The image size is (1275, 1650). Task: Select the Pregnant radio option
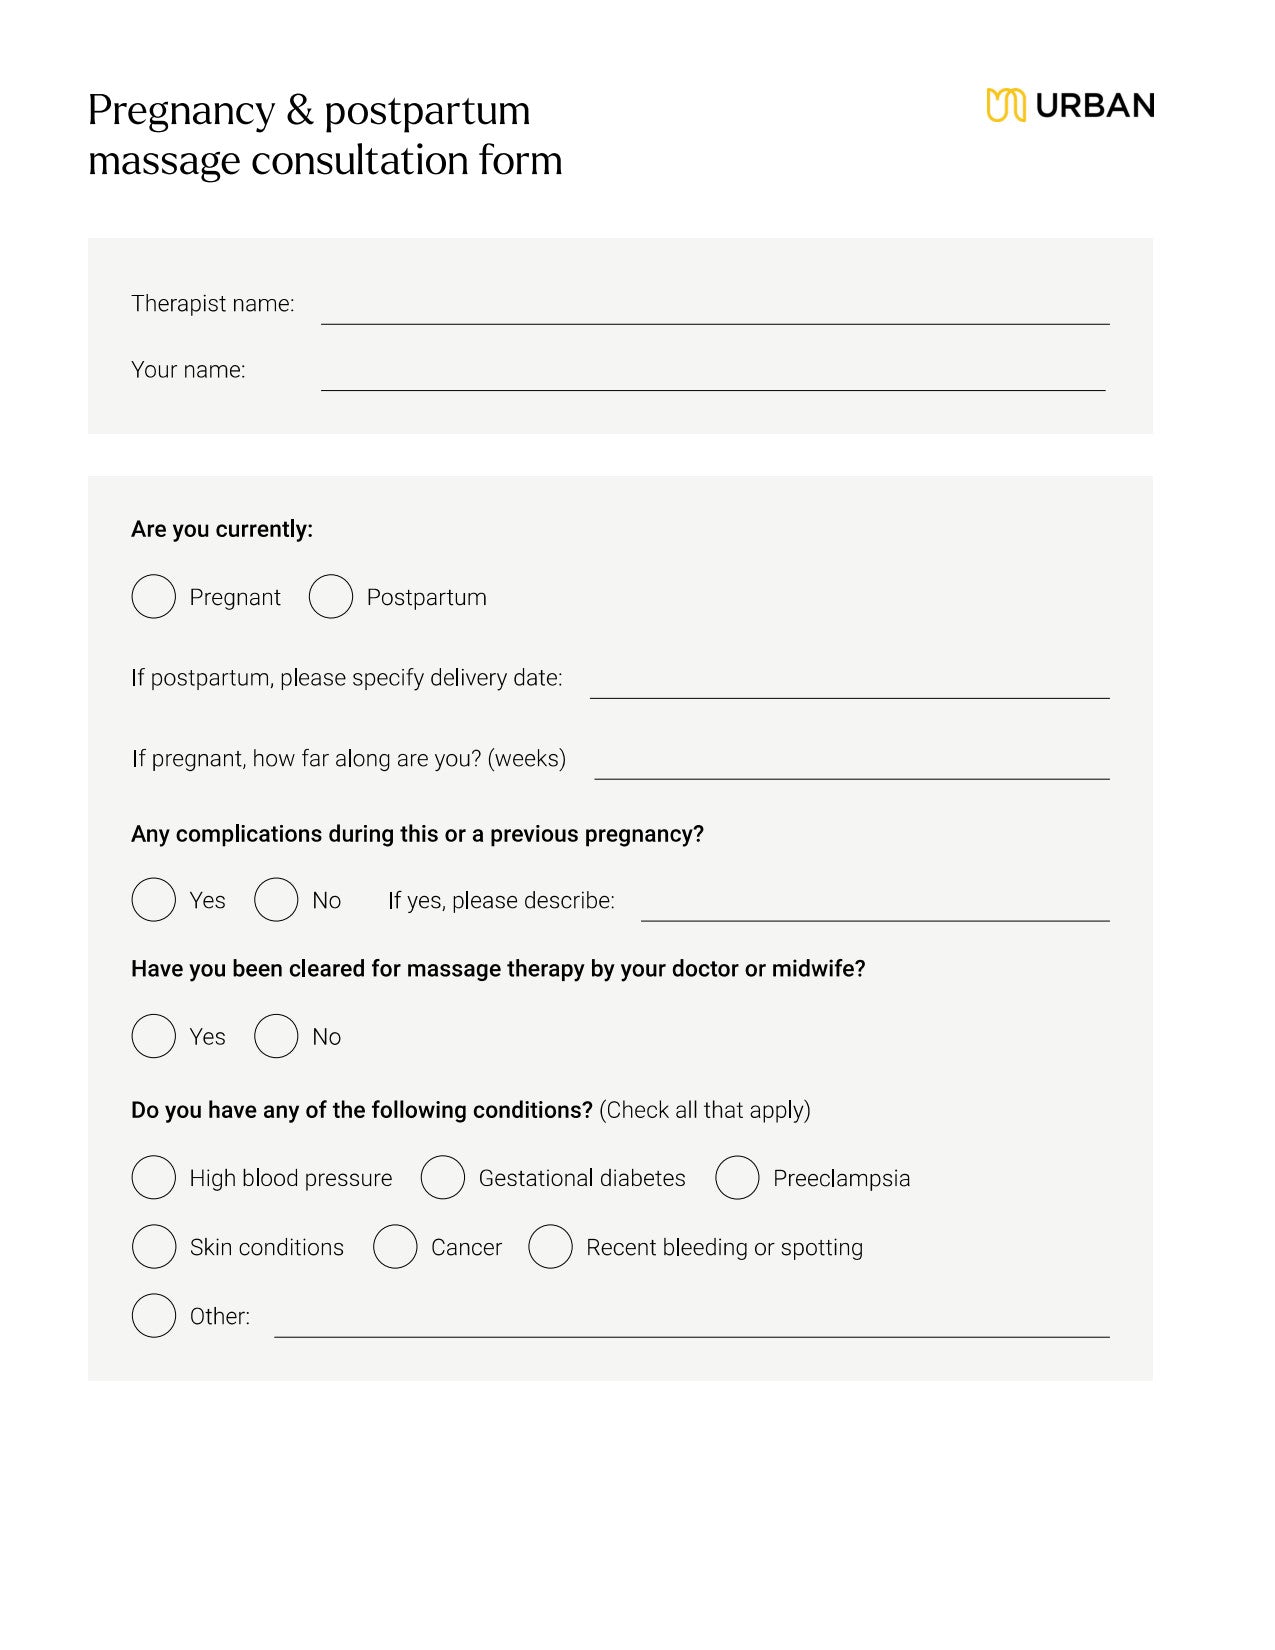coord(154,597)
